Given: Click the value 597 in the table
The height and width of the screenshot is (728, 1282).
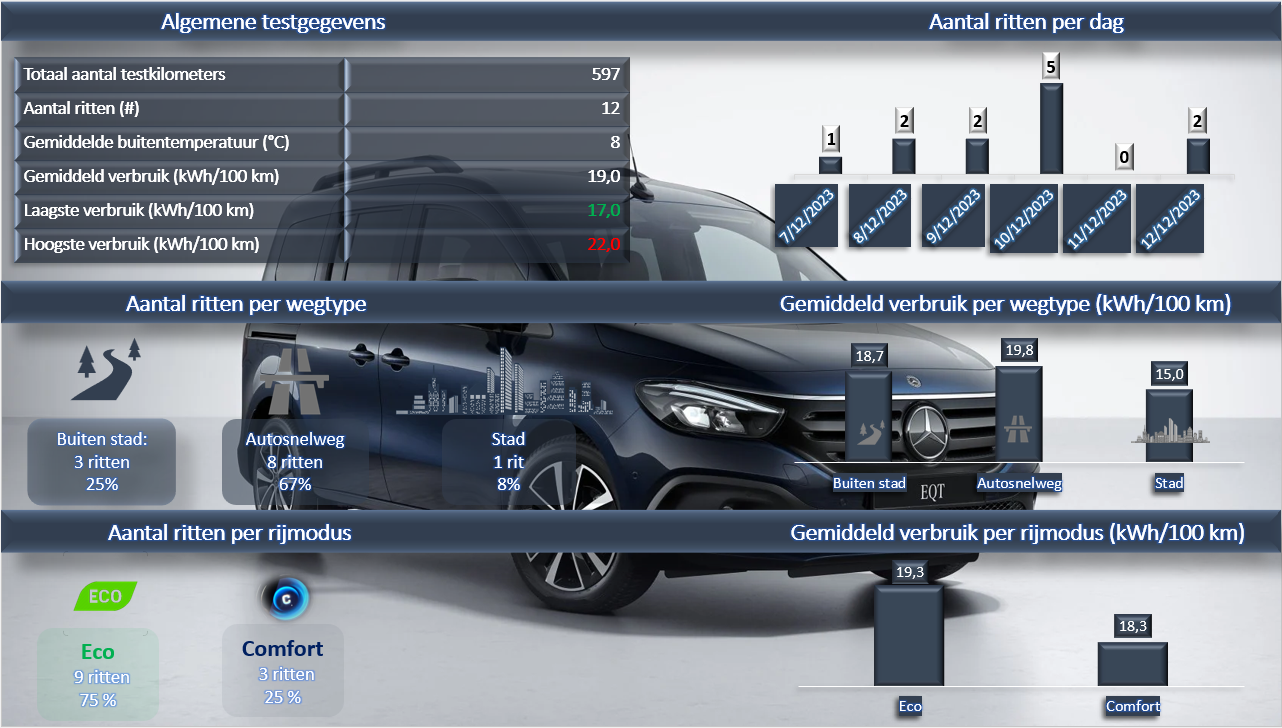Looking at the screenshot, I should point(606,74).
